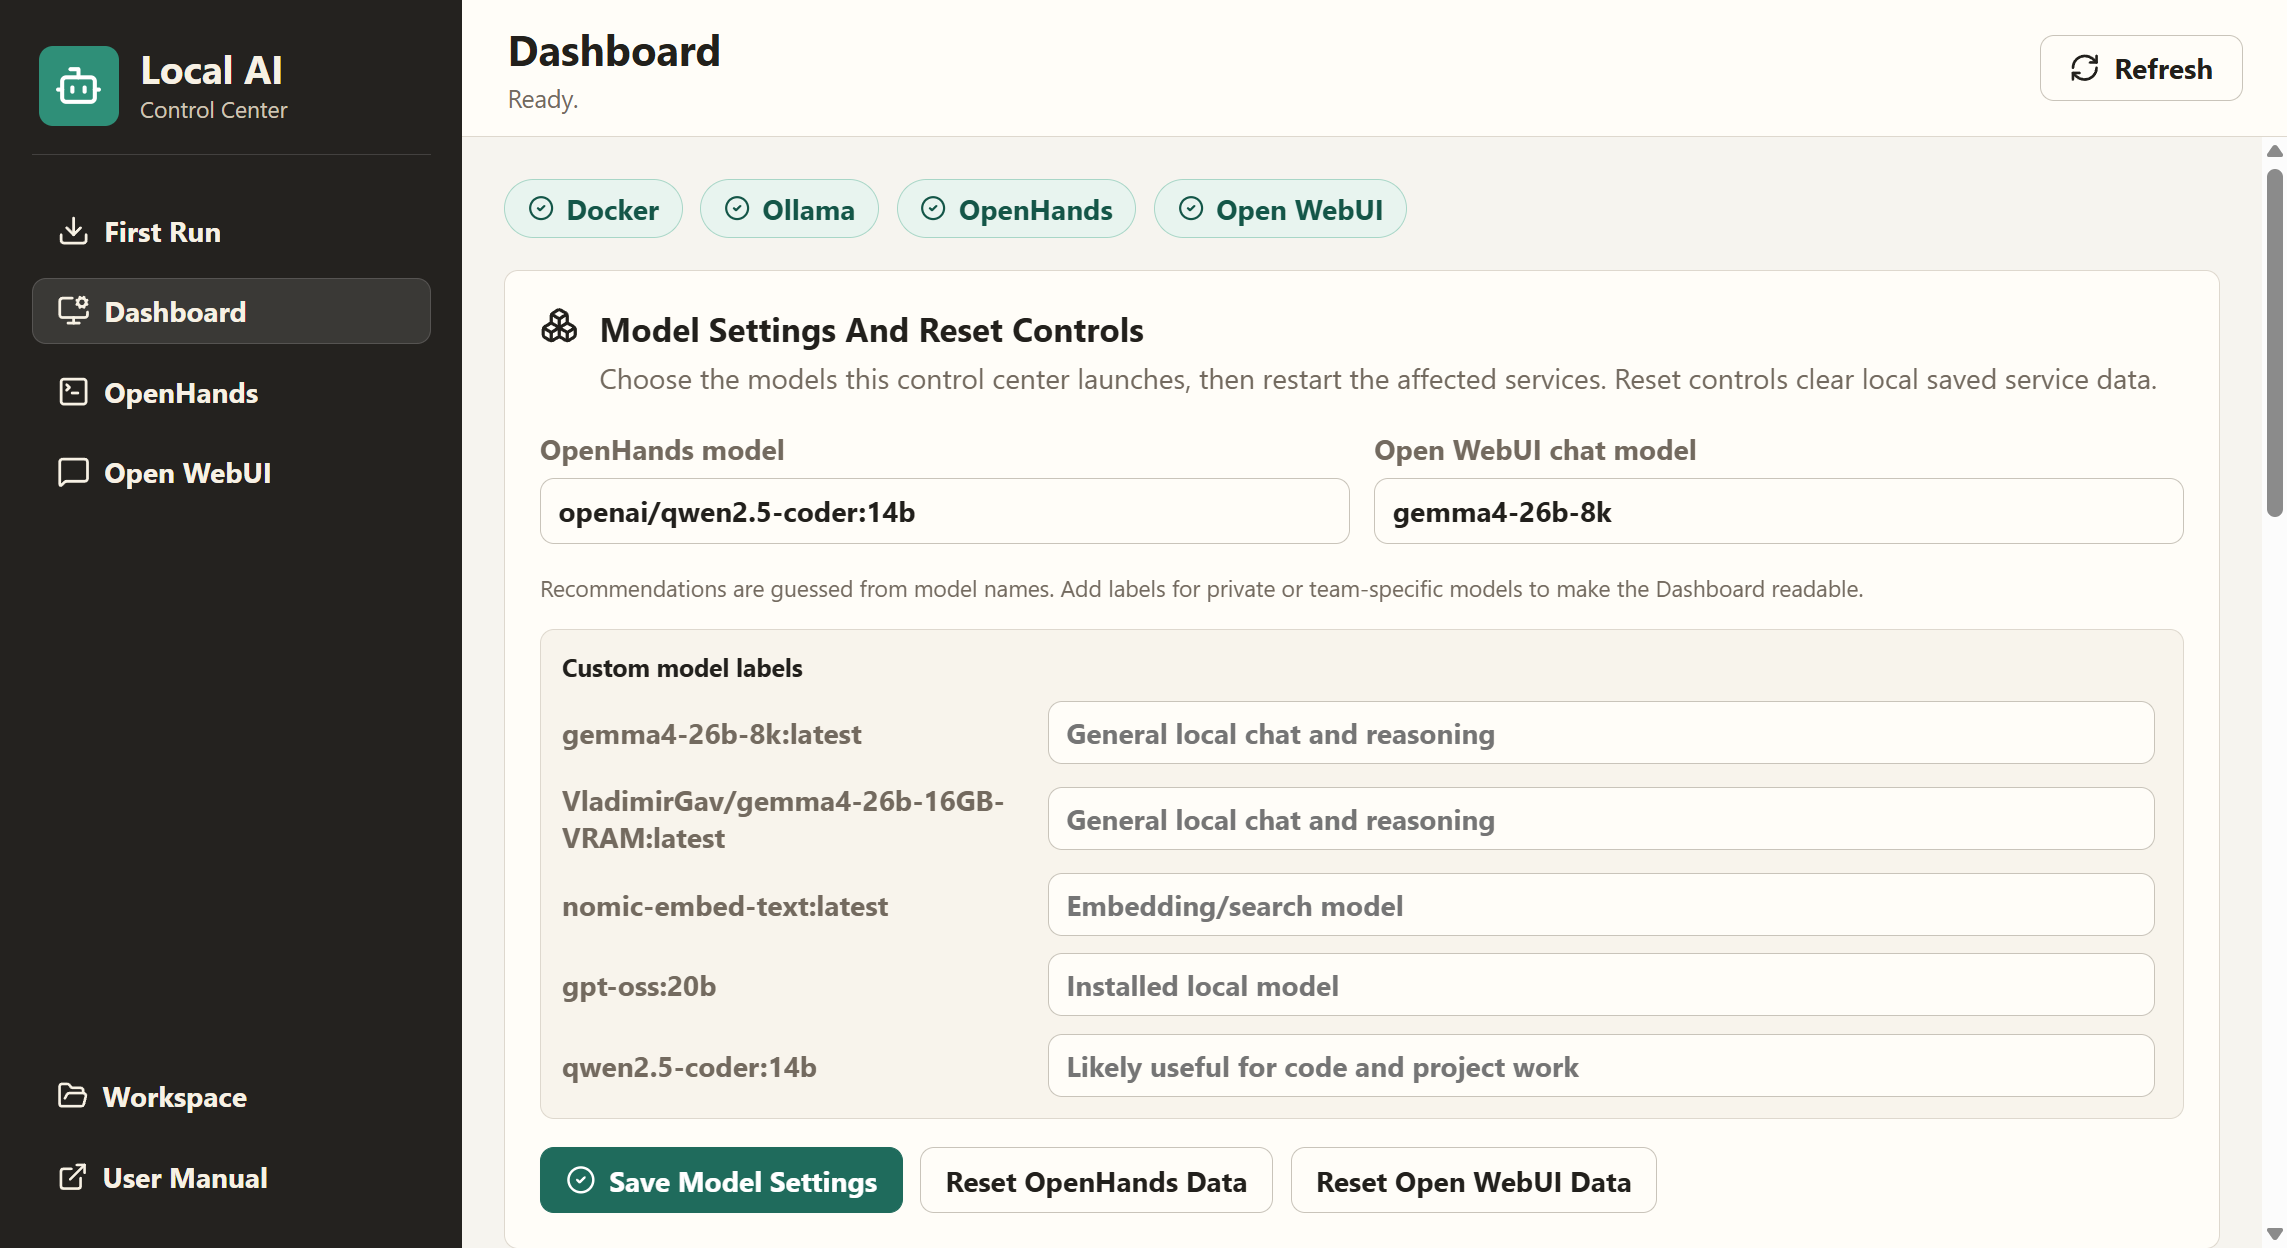Focus the Open WebUI chat model field
Screen dimensions: 2287x1248
(1778, 511)
